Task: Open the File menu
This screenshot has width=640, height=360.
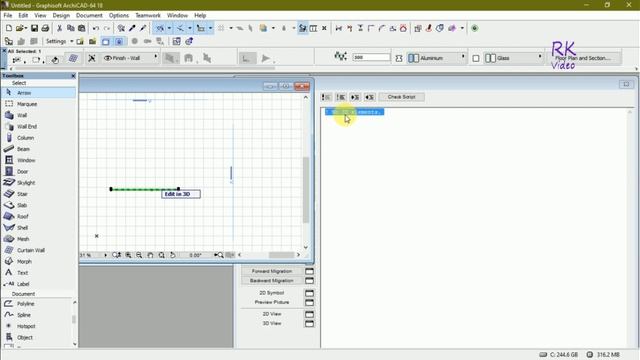Action: point(8,16)
